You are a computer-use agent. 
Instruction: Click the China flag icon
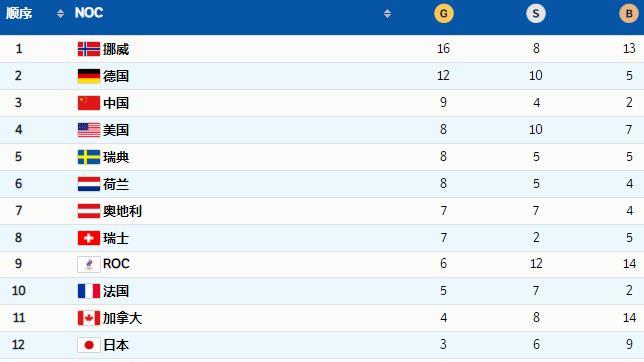tap(89, 103)
